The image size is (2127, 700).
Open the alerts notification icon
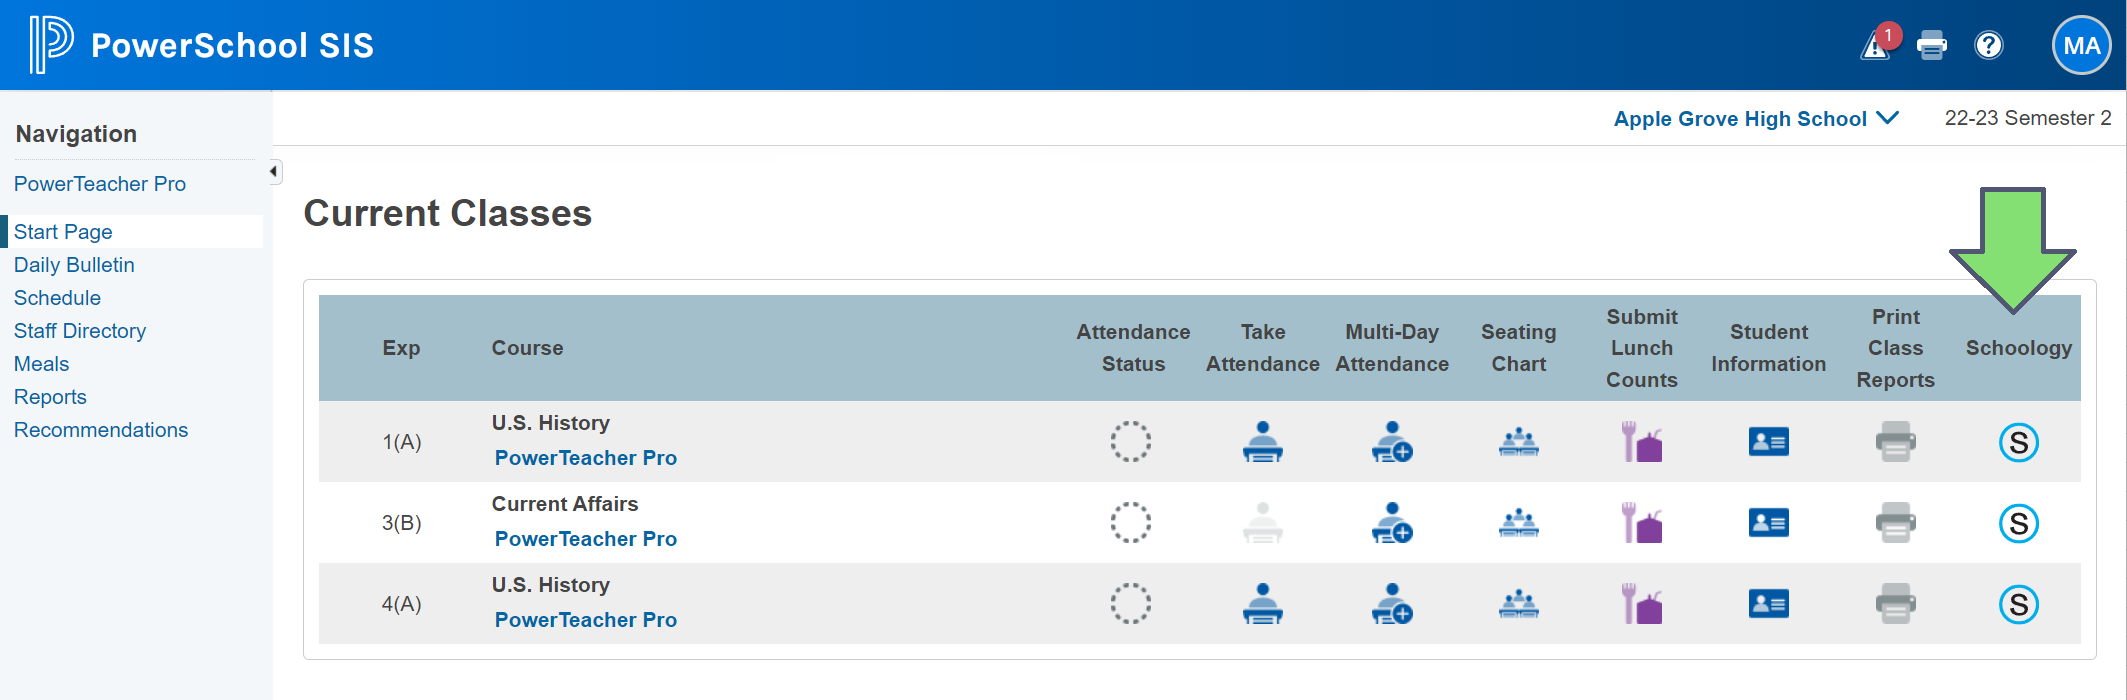1877,45
